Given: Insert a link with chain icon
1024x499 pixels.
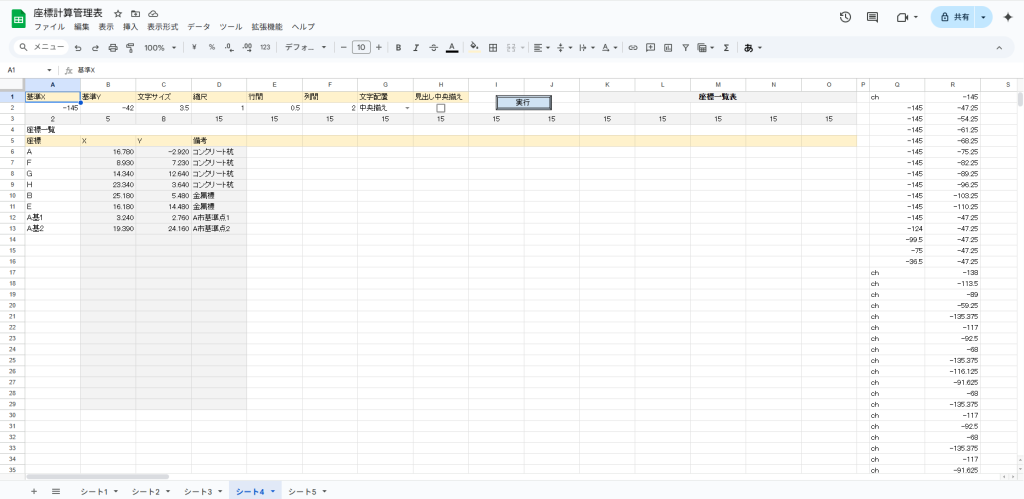Looking at the screenshot, I should click(x=633, y=48).
